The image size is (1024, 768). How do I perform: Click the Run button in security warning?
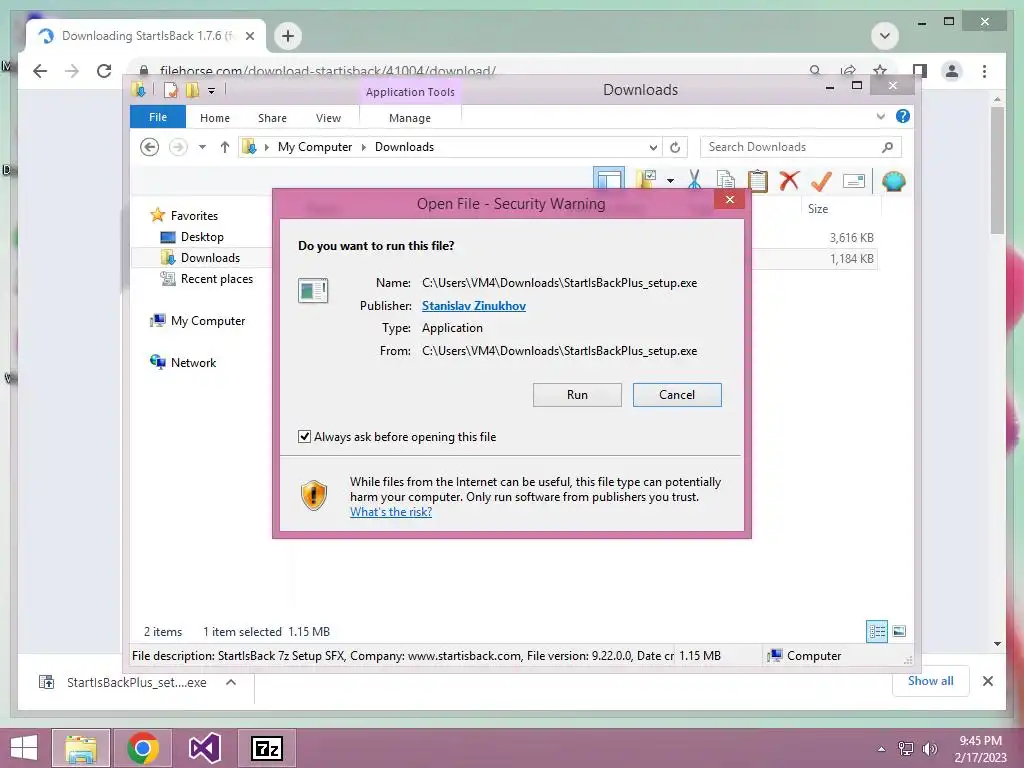pyautogui.click(x=577, y=395)
